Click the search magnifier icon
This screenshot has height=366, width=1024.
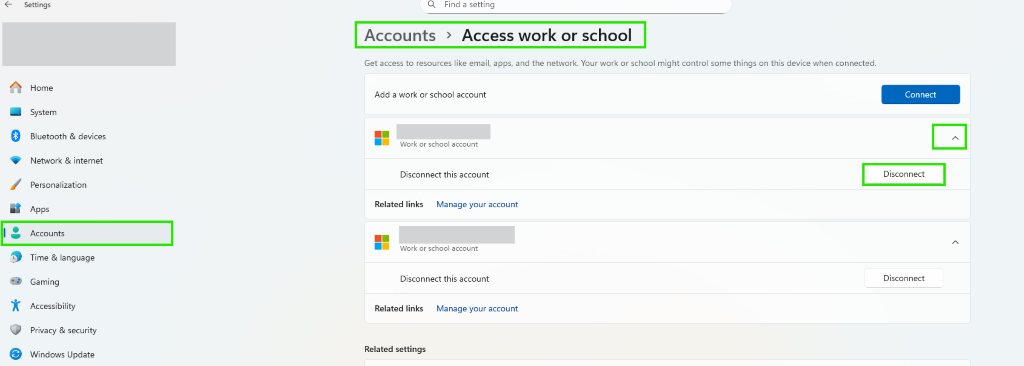click(x=432, y=5)
